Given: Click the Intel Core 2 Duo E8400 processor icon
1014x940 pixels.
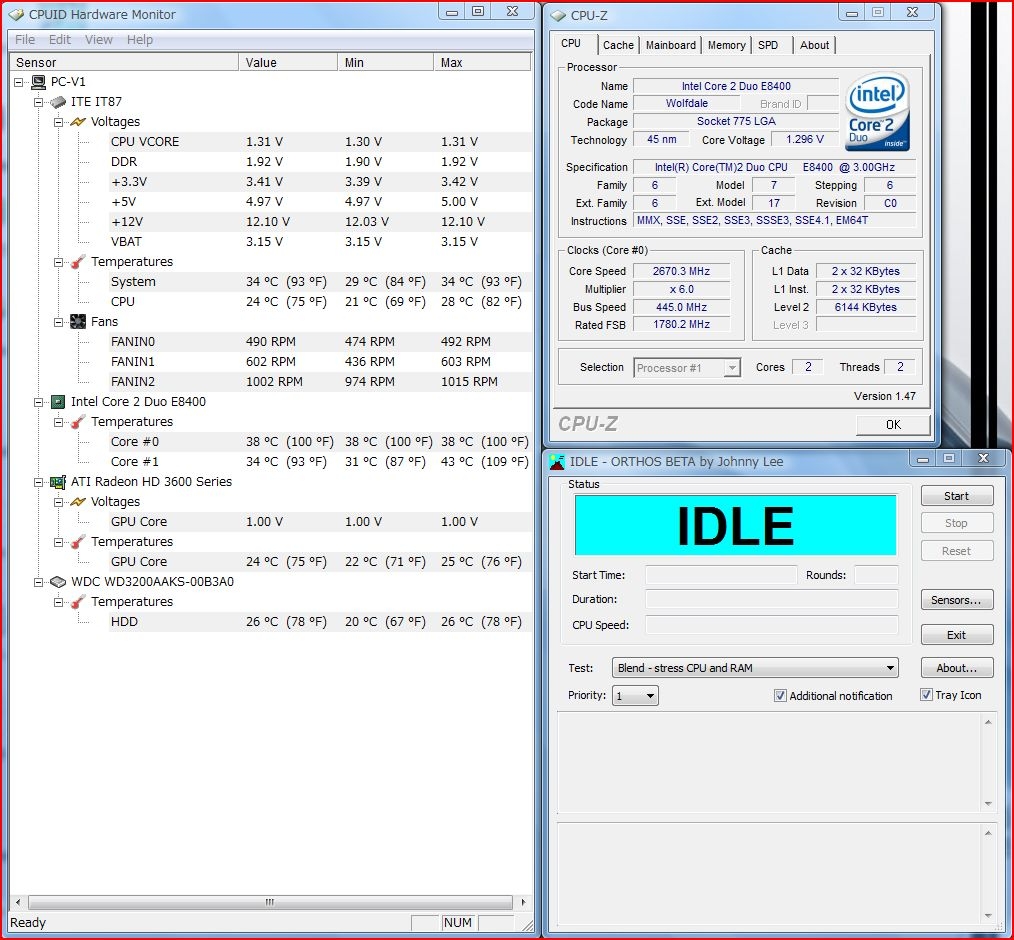Looking at the screenshot, I should pyautogui.click(x=59, y=402).
